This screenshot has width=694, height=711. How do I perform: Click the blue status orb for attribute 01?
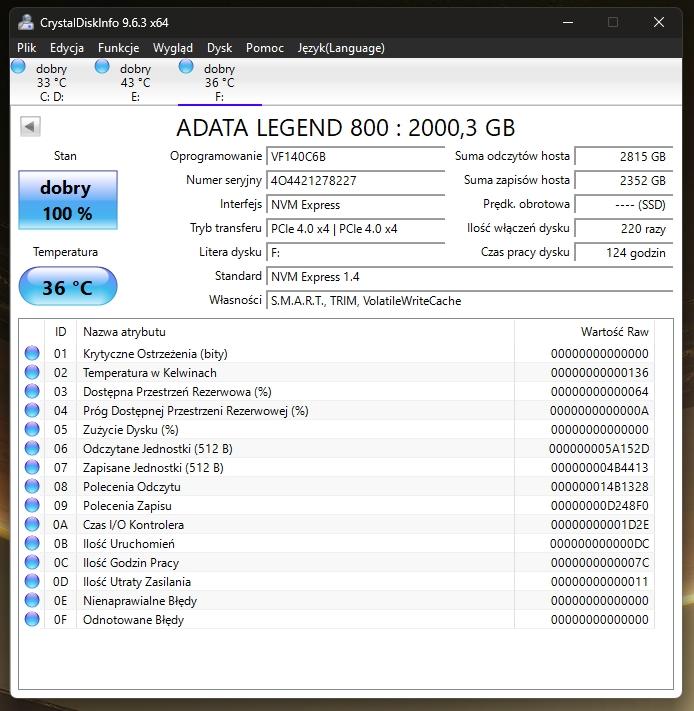click(x=32, y=353)
